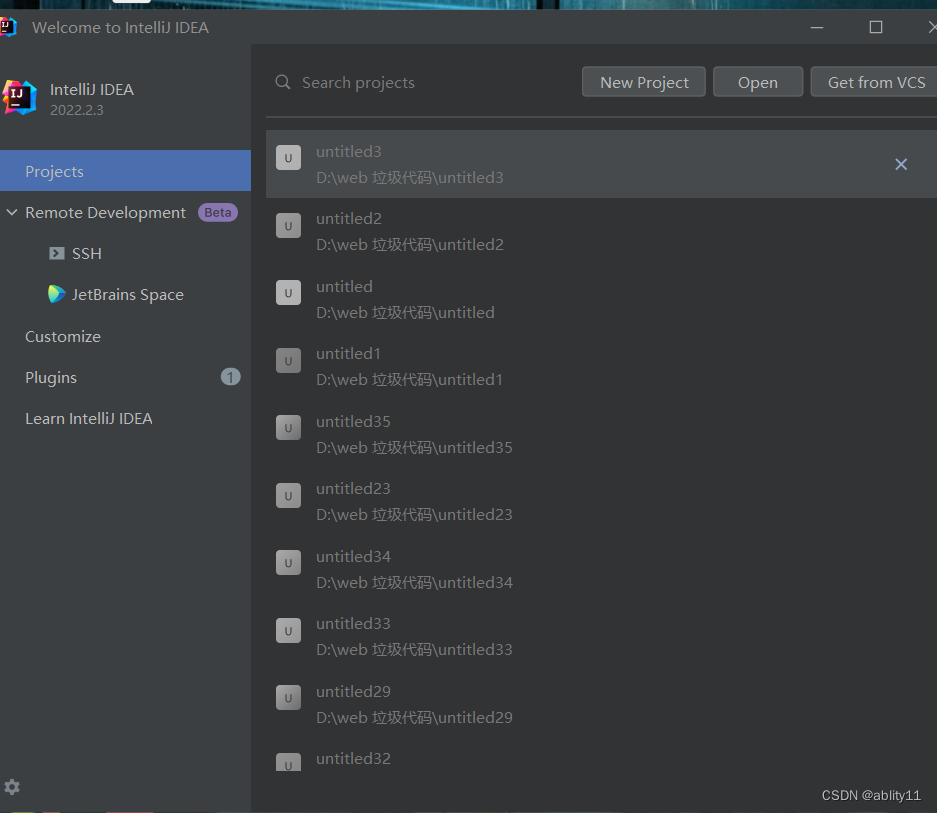Viewport: 937px width, 813px height.
Task: Open recent project untitled34
Action: [x=601, y=569]
